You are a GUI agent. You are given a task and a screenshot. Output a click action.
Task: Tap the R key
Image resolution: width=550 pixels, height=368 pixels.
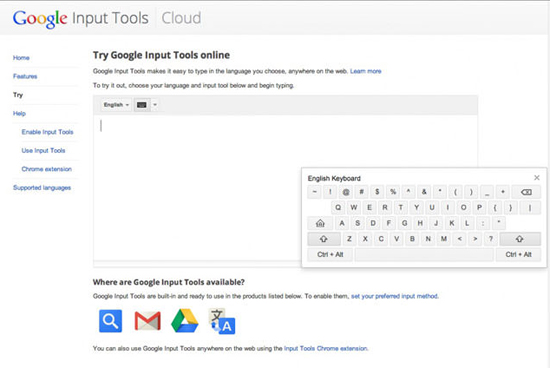pos(385,208)
